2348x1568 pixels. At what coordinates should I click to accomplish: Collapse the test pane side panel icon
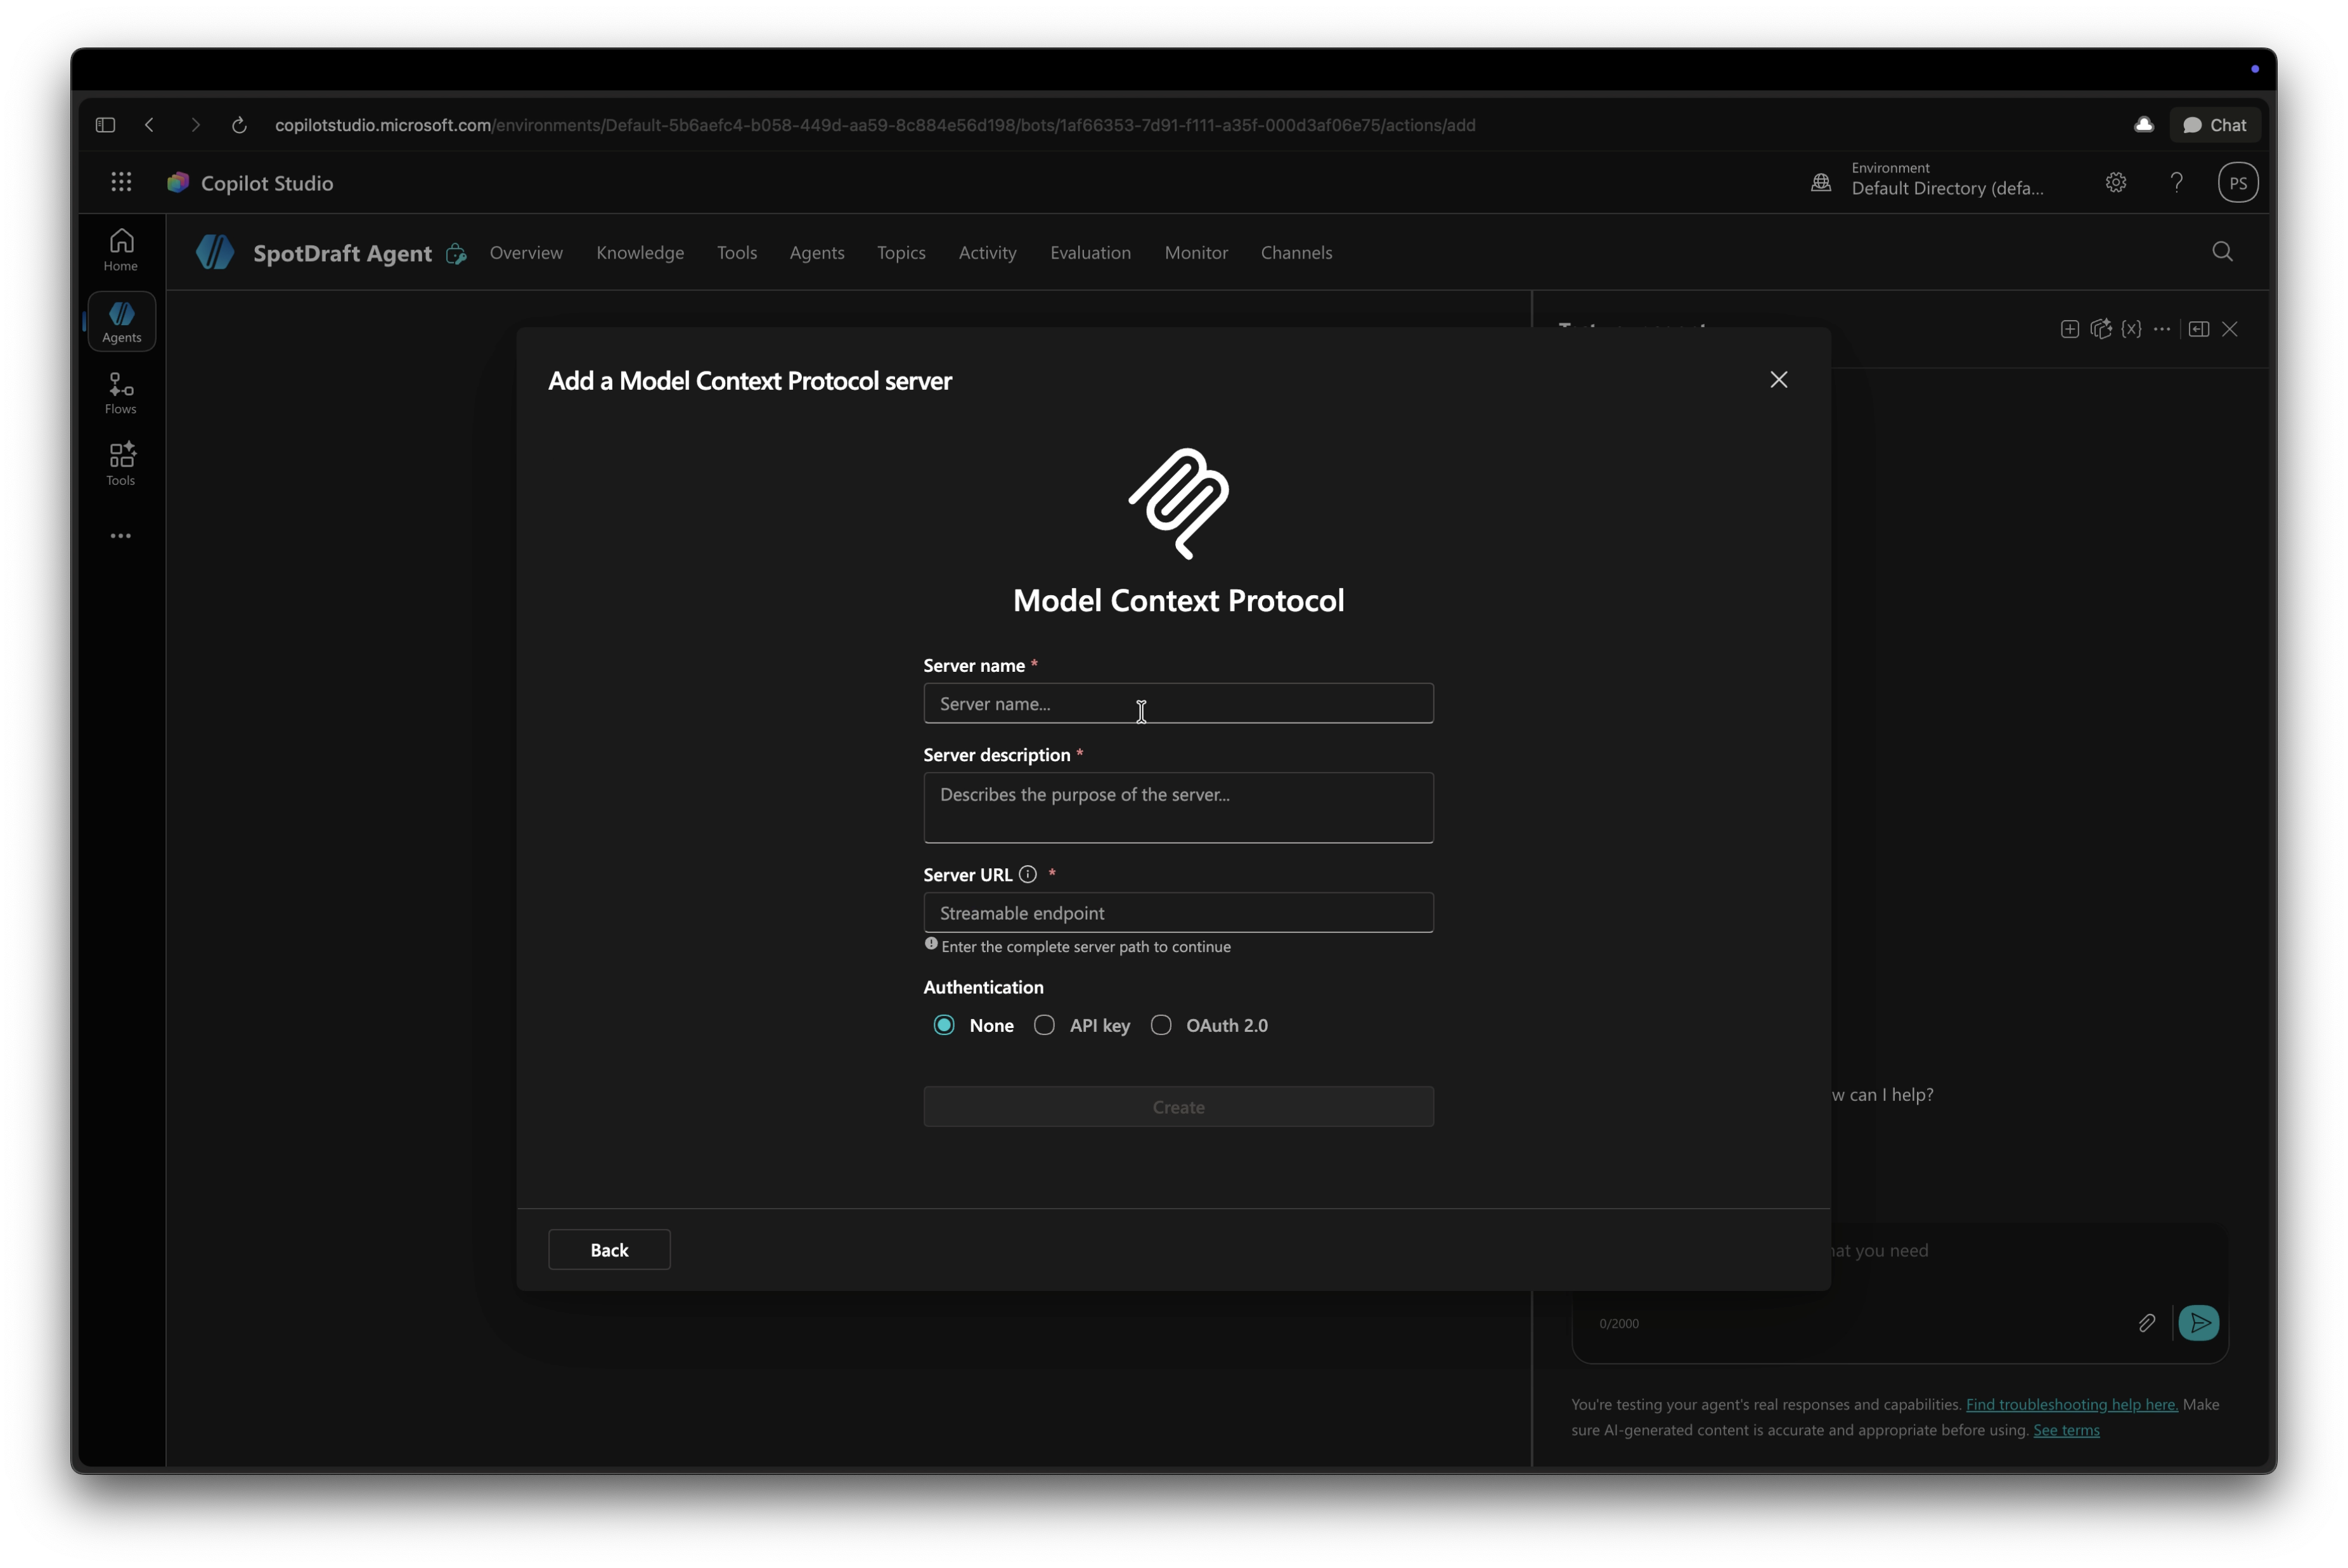[x=2199, y=329]
